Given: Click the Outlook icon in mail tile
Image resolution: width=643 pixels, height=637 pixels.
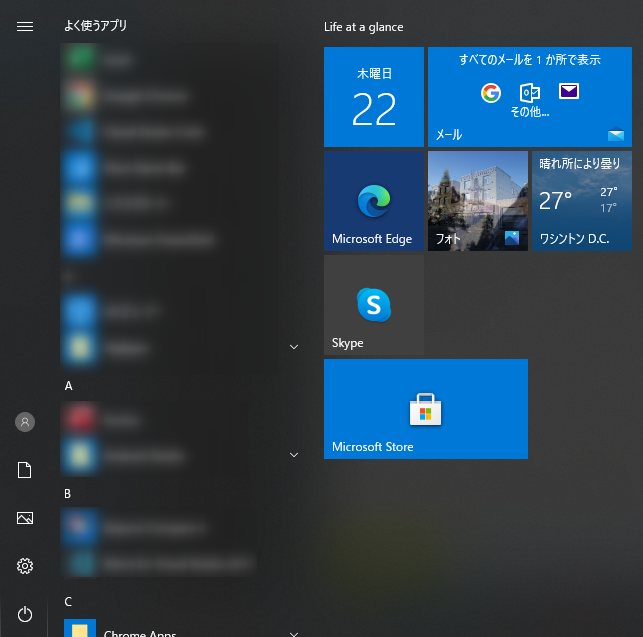Looking at the screenshot, I should coord(529,93).
